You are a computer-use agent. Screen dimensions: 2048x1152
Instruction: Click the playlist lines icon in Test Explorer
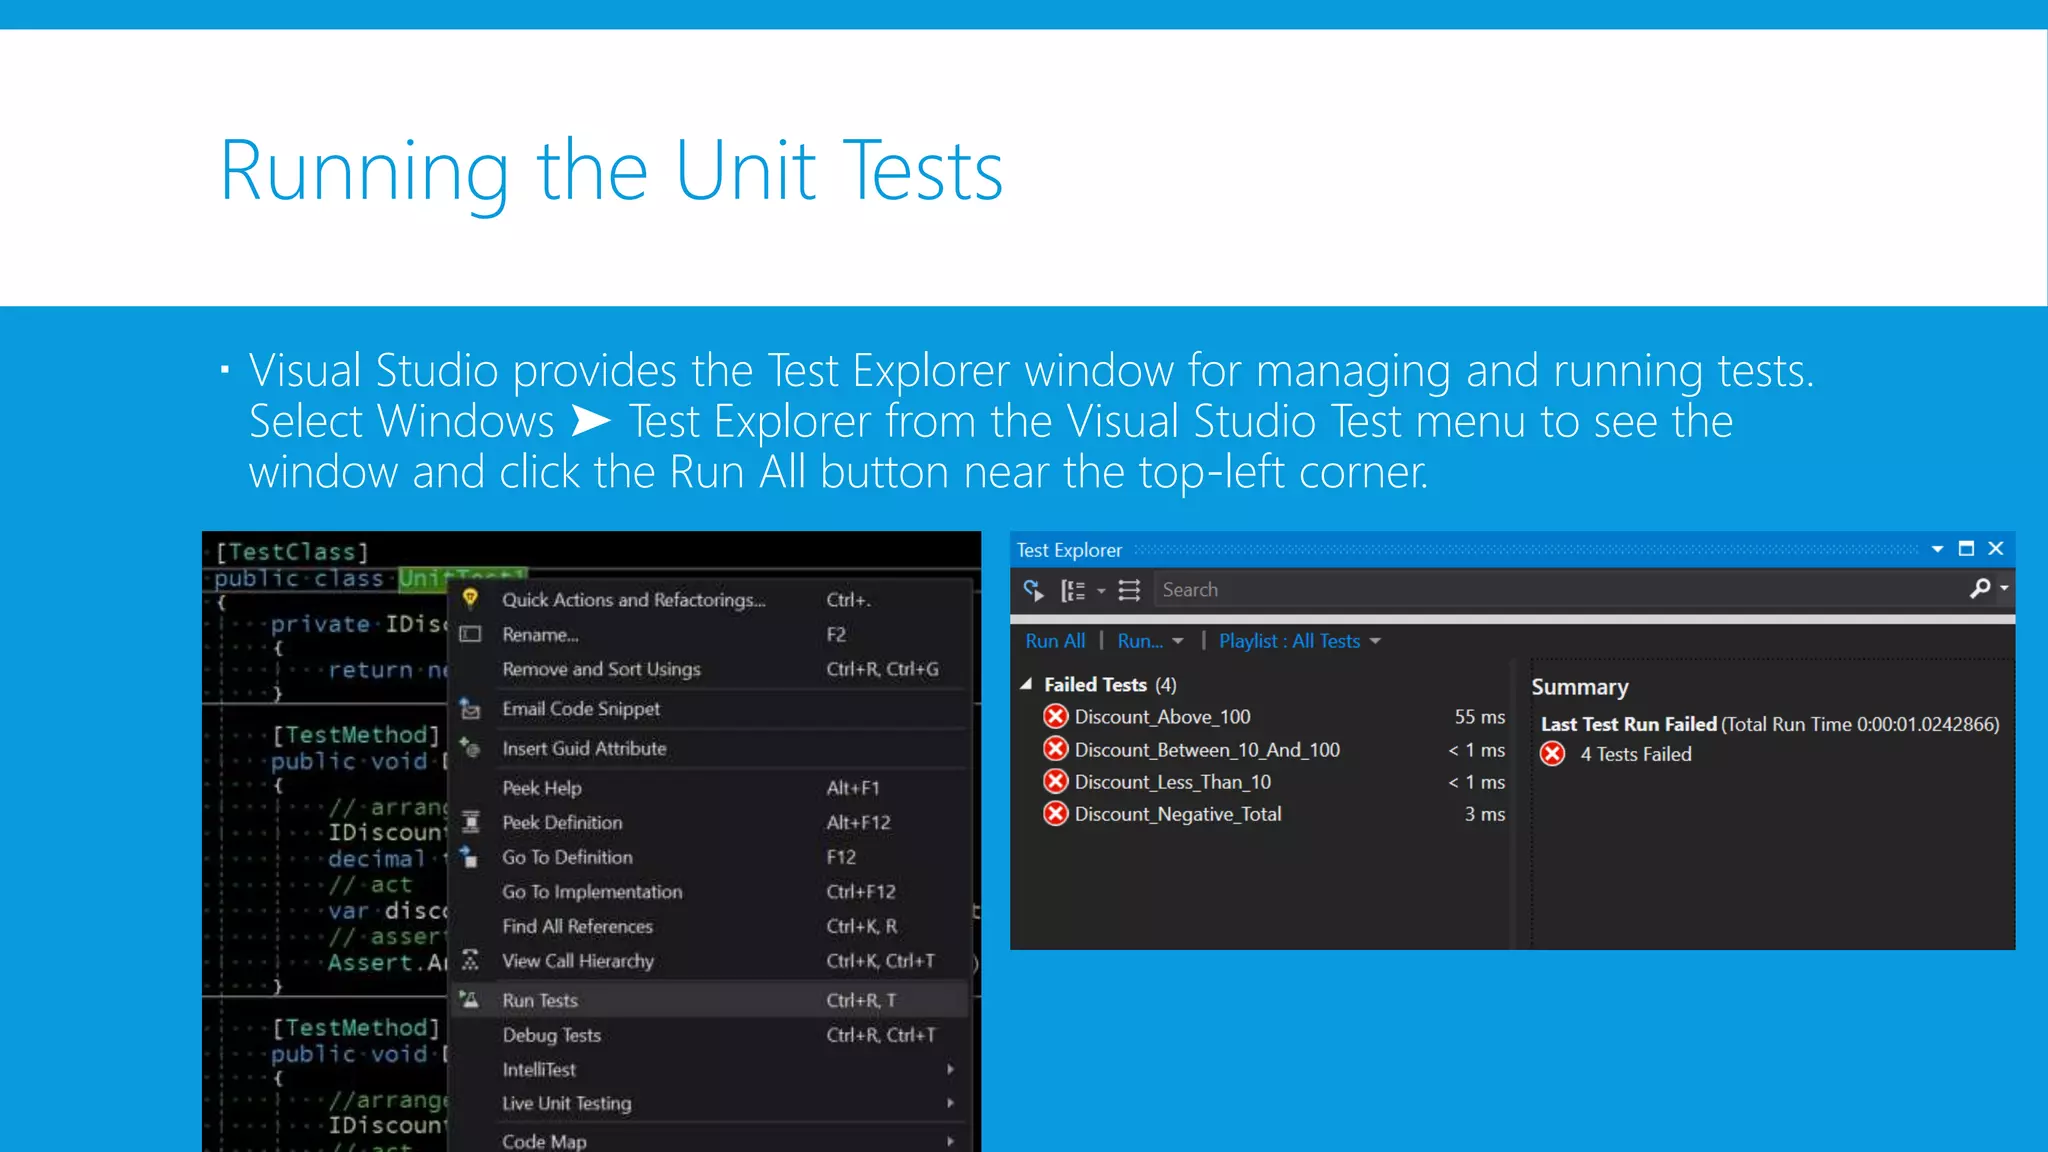click(x=1129, y=590)
